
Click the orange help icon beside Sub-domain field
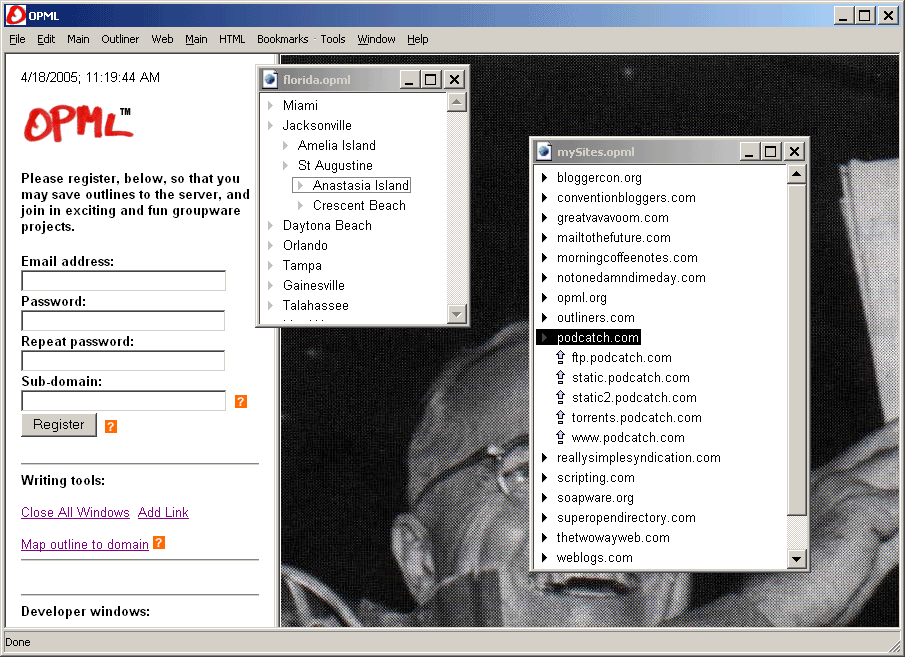point(241,401)
